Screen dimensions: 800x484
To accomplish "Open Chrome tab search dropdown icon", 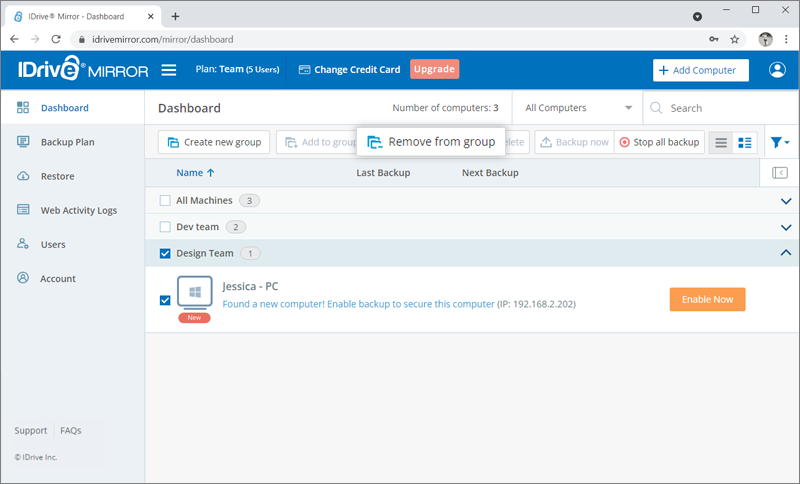I will point(697,17).
